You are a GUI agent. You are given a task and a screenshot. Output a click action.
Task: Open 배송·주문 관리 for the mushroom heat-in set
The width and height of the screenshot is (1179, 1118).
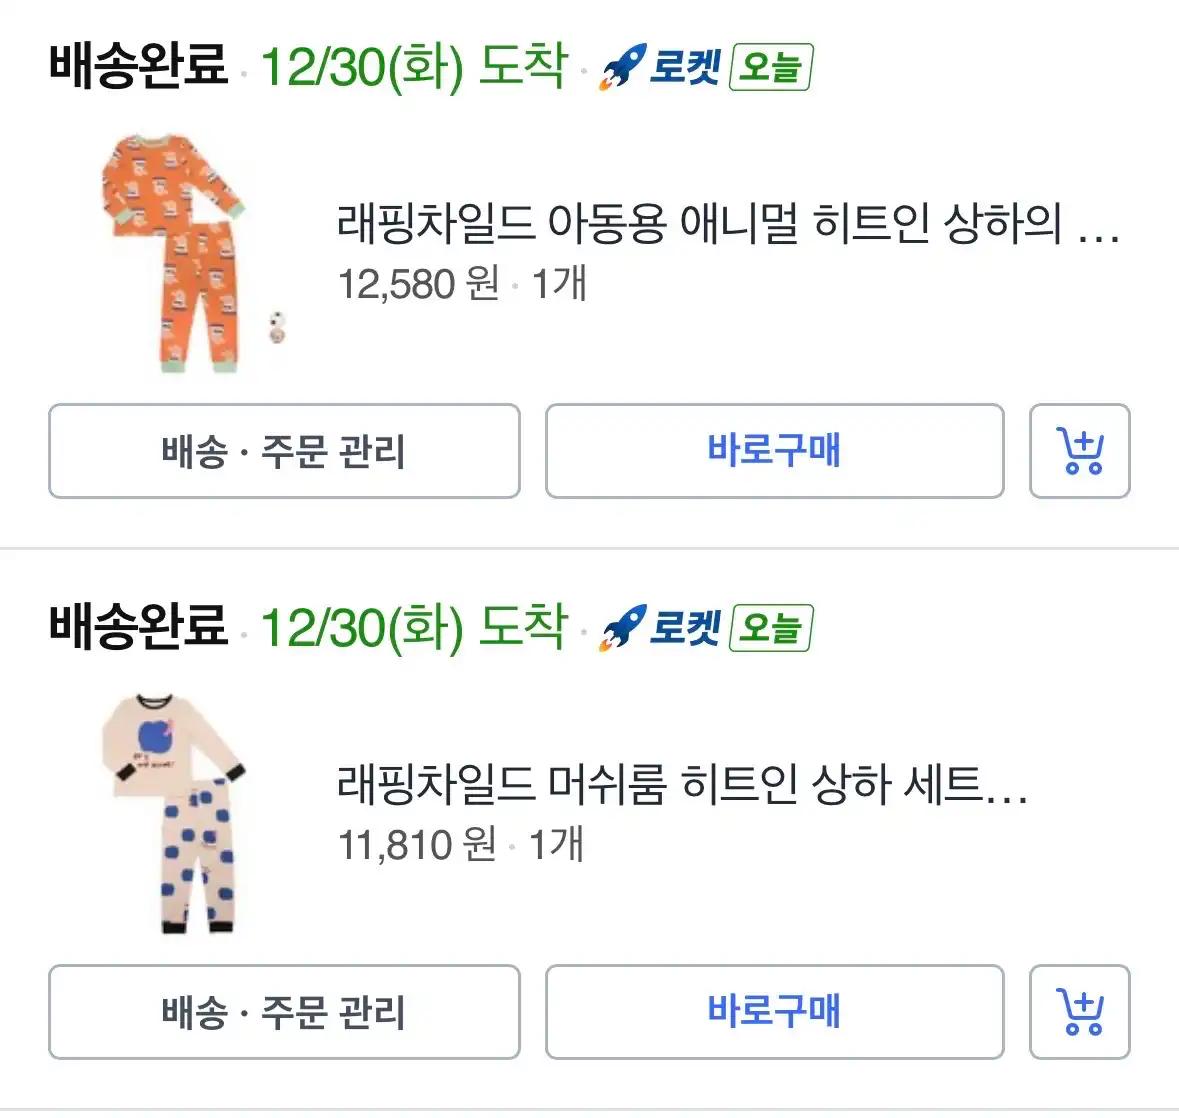(283, 1012)
